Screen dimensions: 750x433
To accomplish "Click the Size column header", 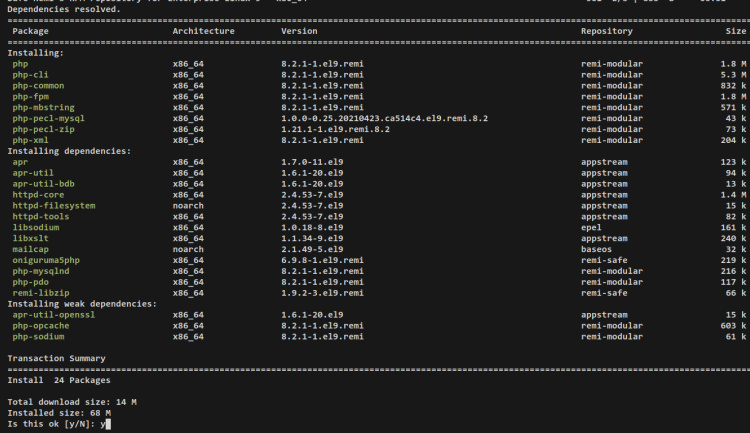I will click(x=735, y=31).
